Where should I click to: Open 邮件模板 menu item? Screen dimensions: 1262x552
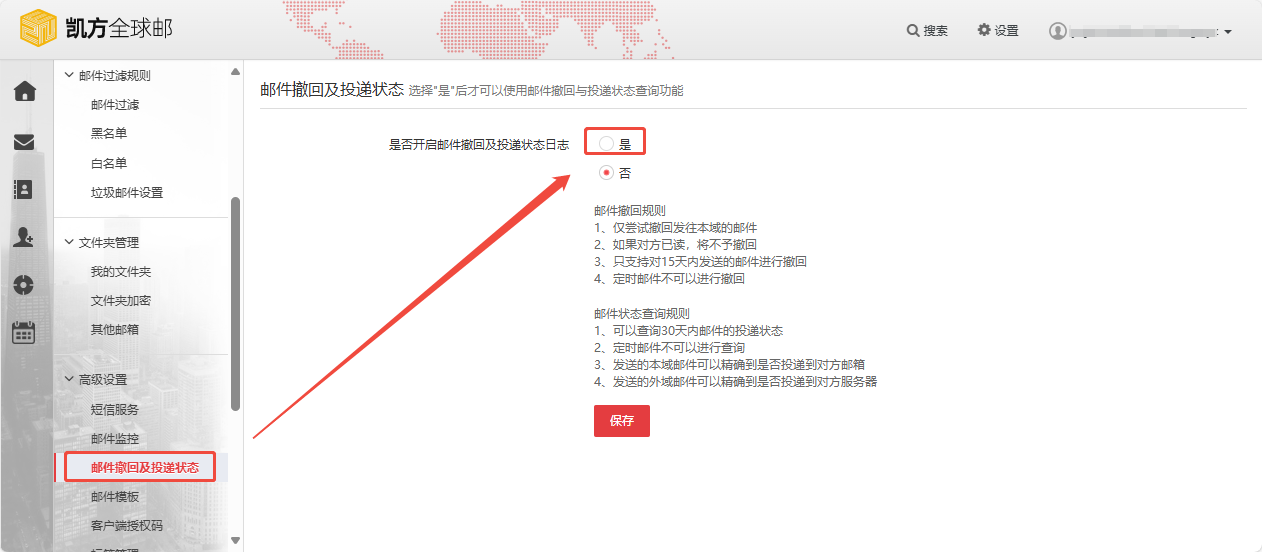click(x=115, y=496)
